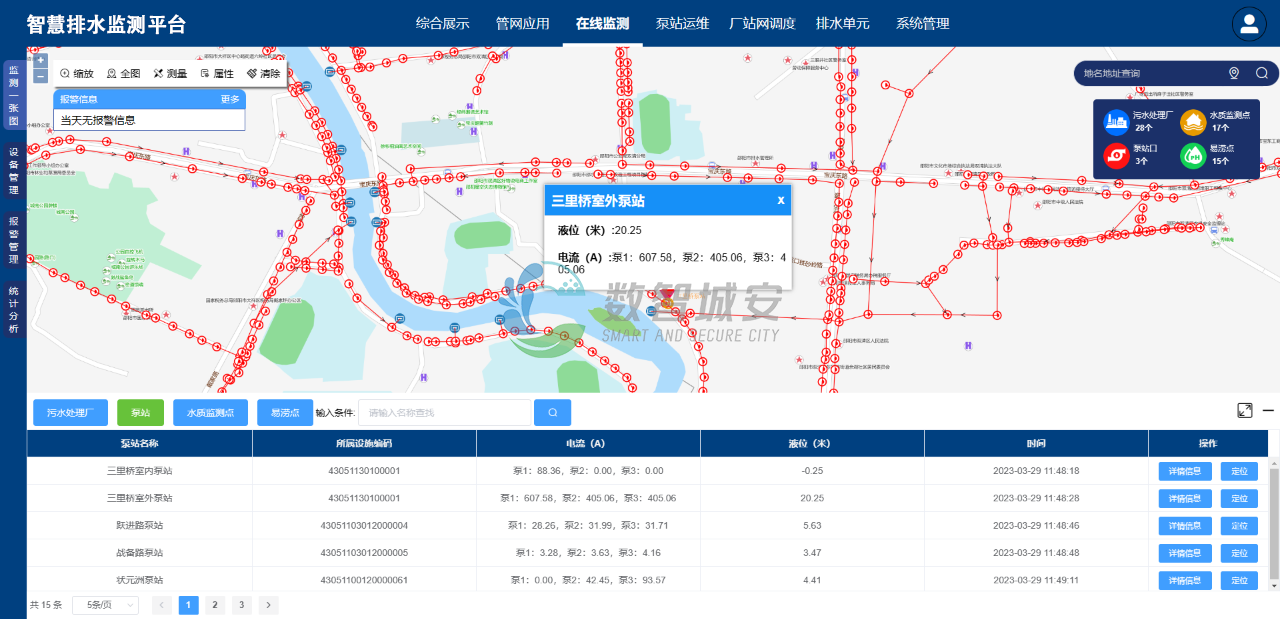Toggle the 水质监测点 filter button
This screenshot has height=619, width=1280.
tap(210, 412)
